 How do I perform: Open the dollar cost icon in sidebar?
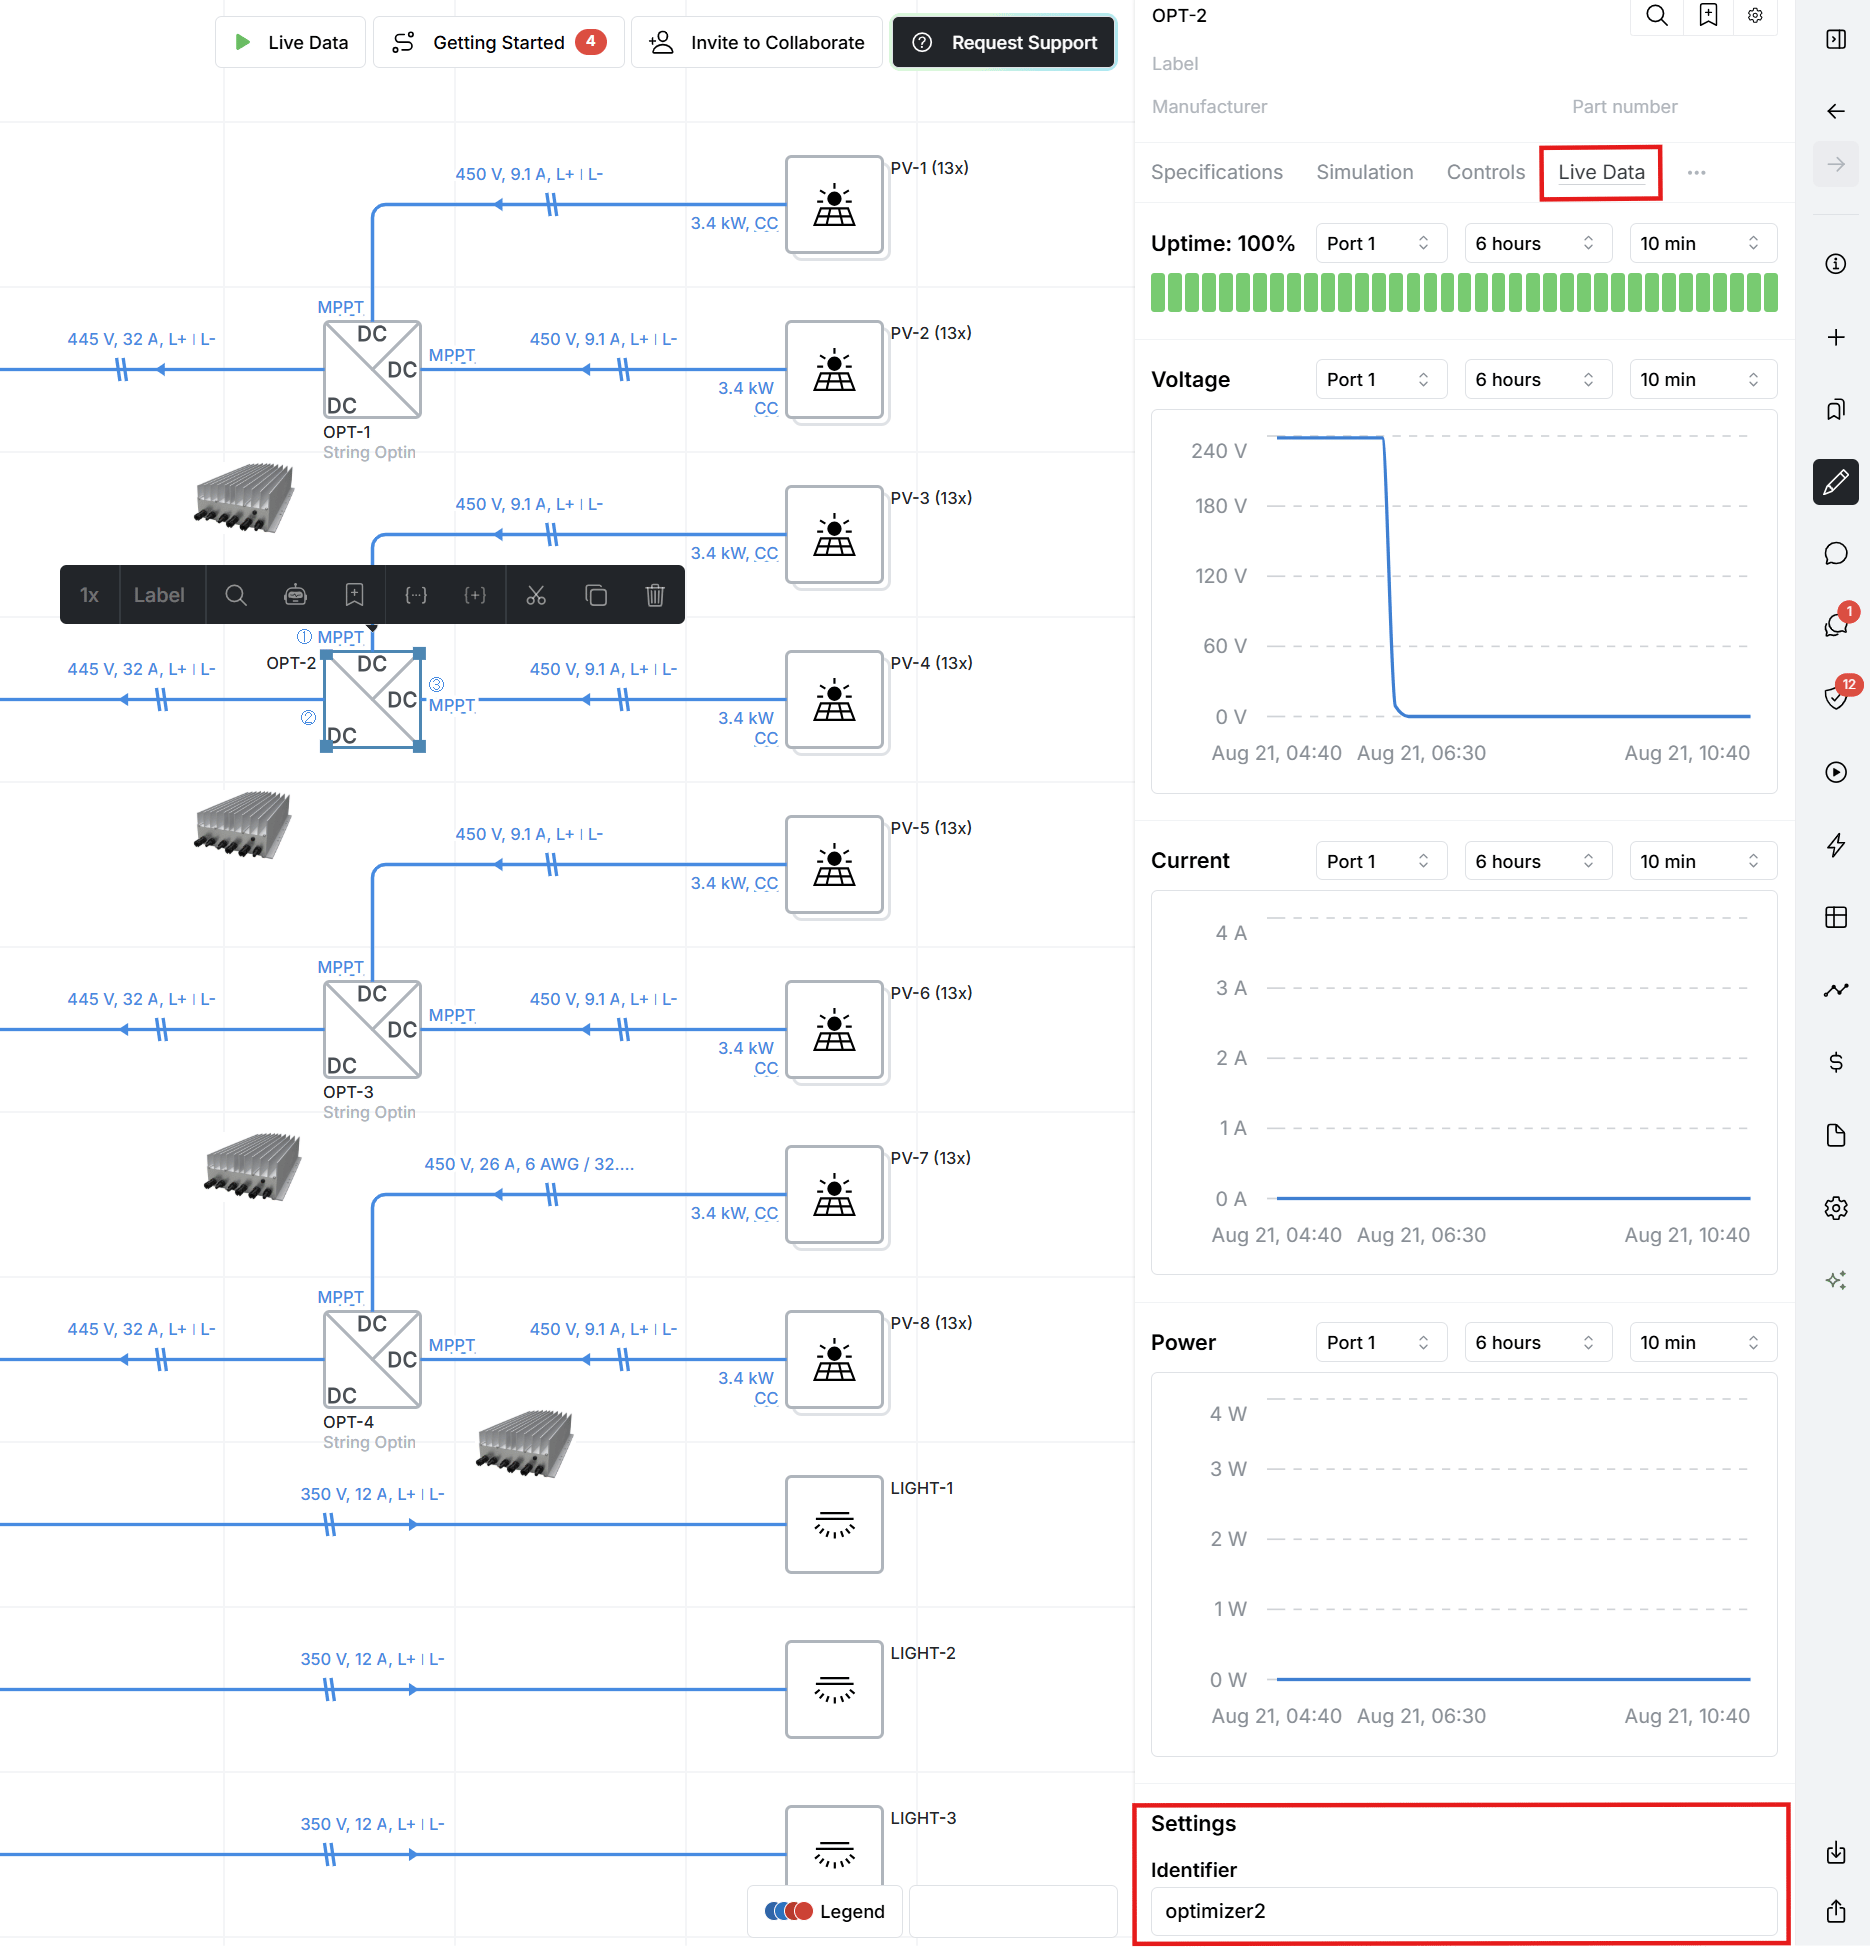tap(1836, 1062)
